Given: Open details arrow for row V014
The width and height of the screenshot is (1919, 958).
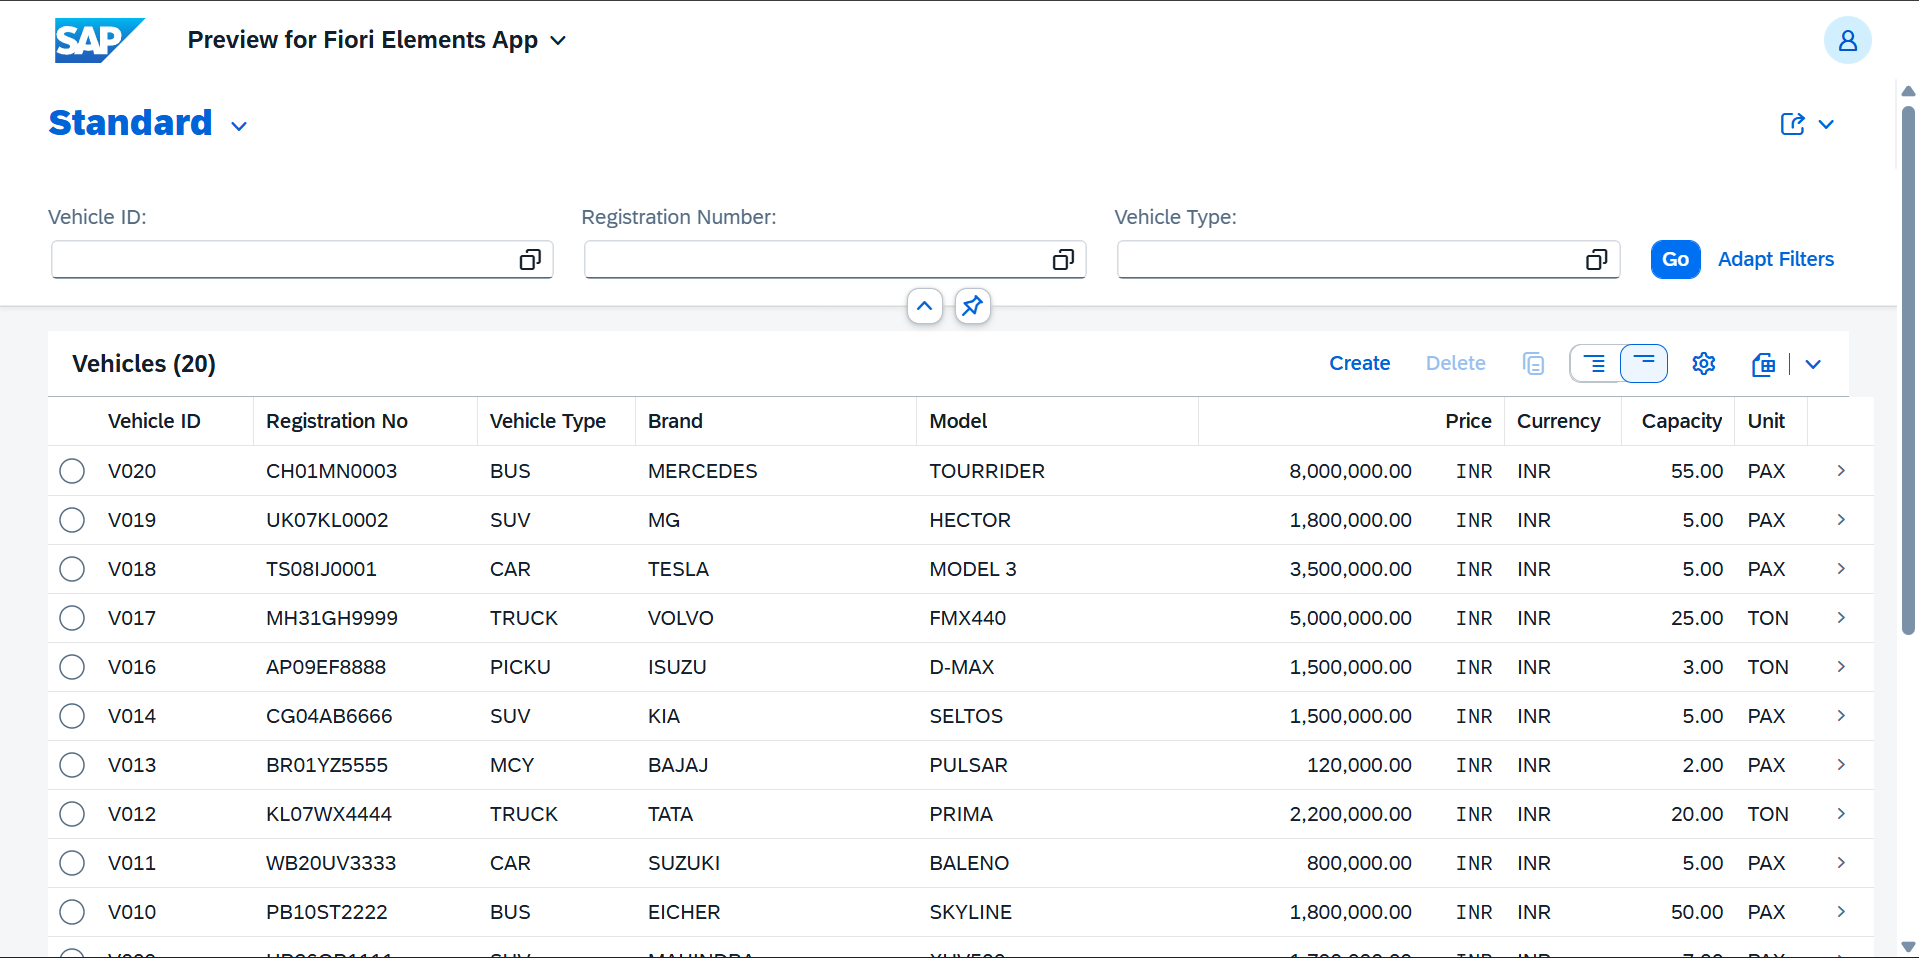Looking at the screenshot, I should (1841, 716).
